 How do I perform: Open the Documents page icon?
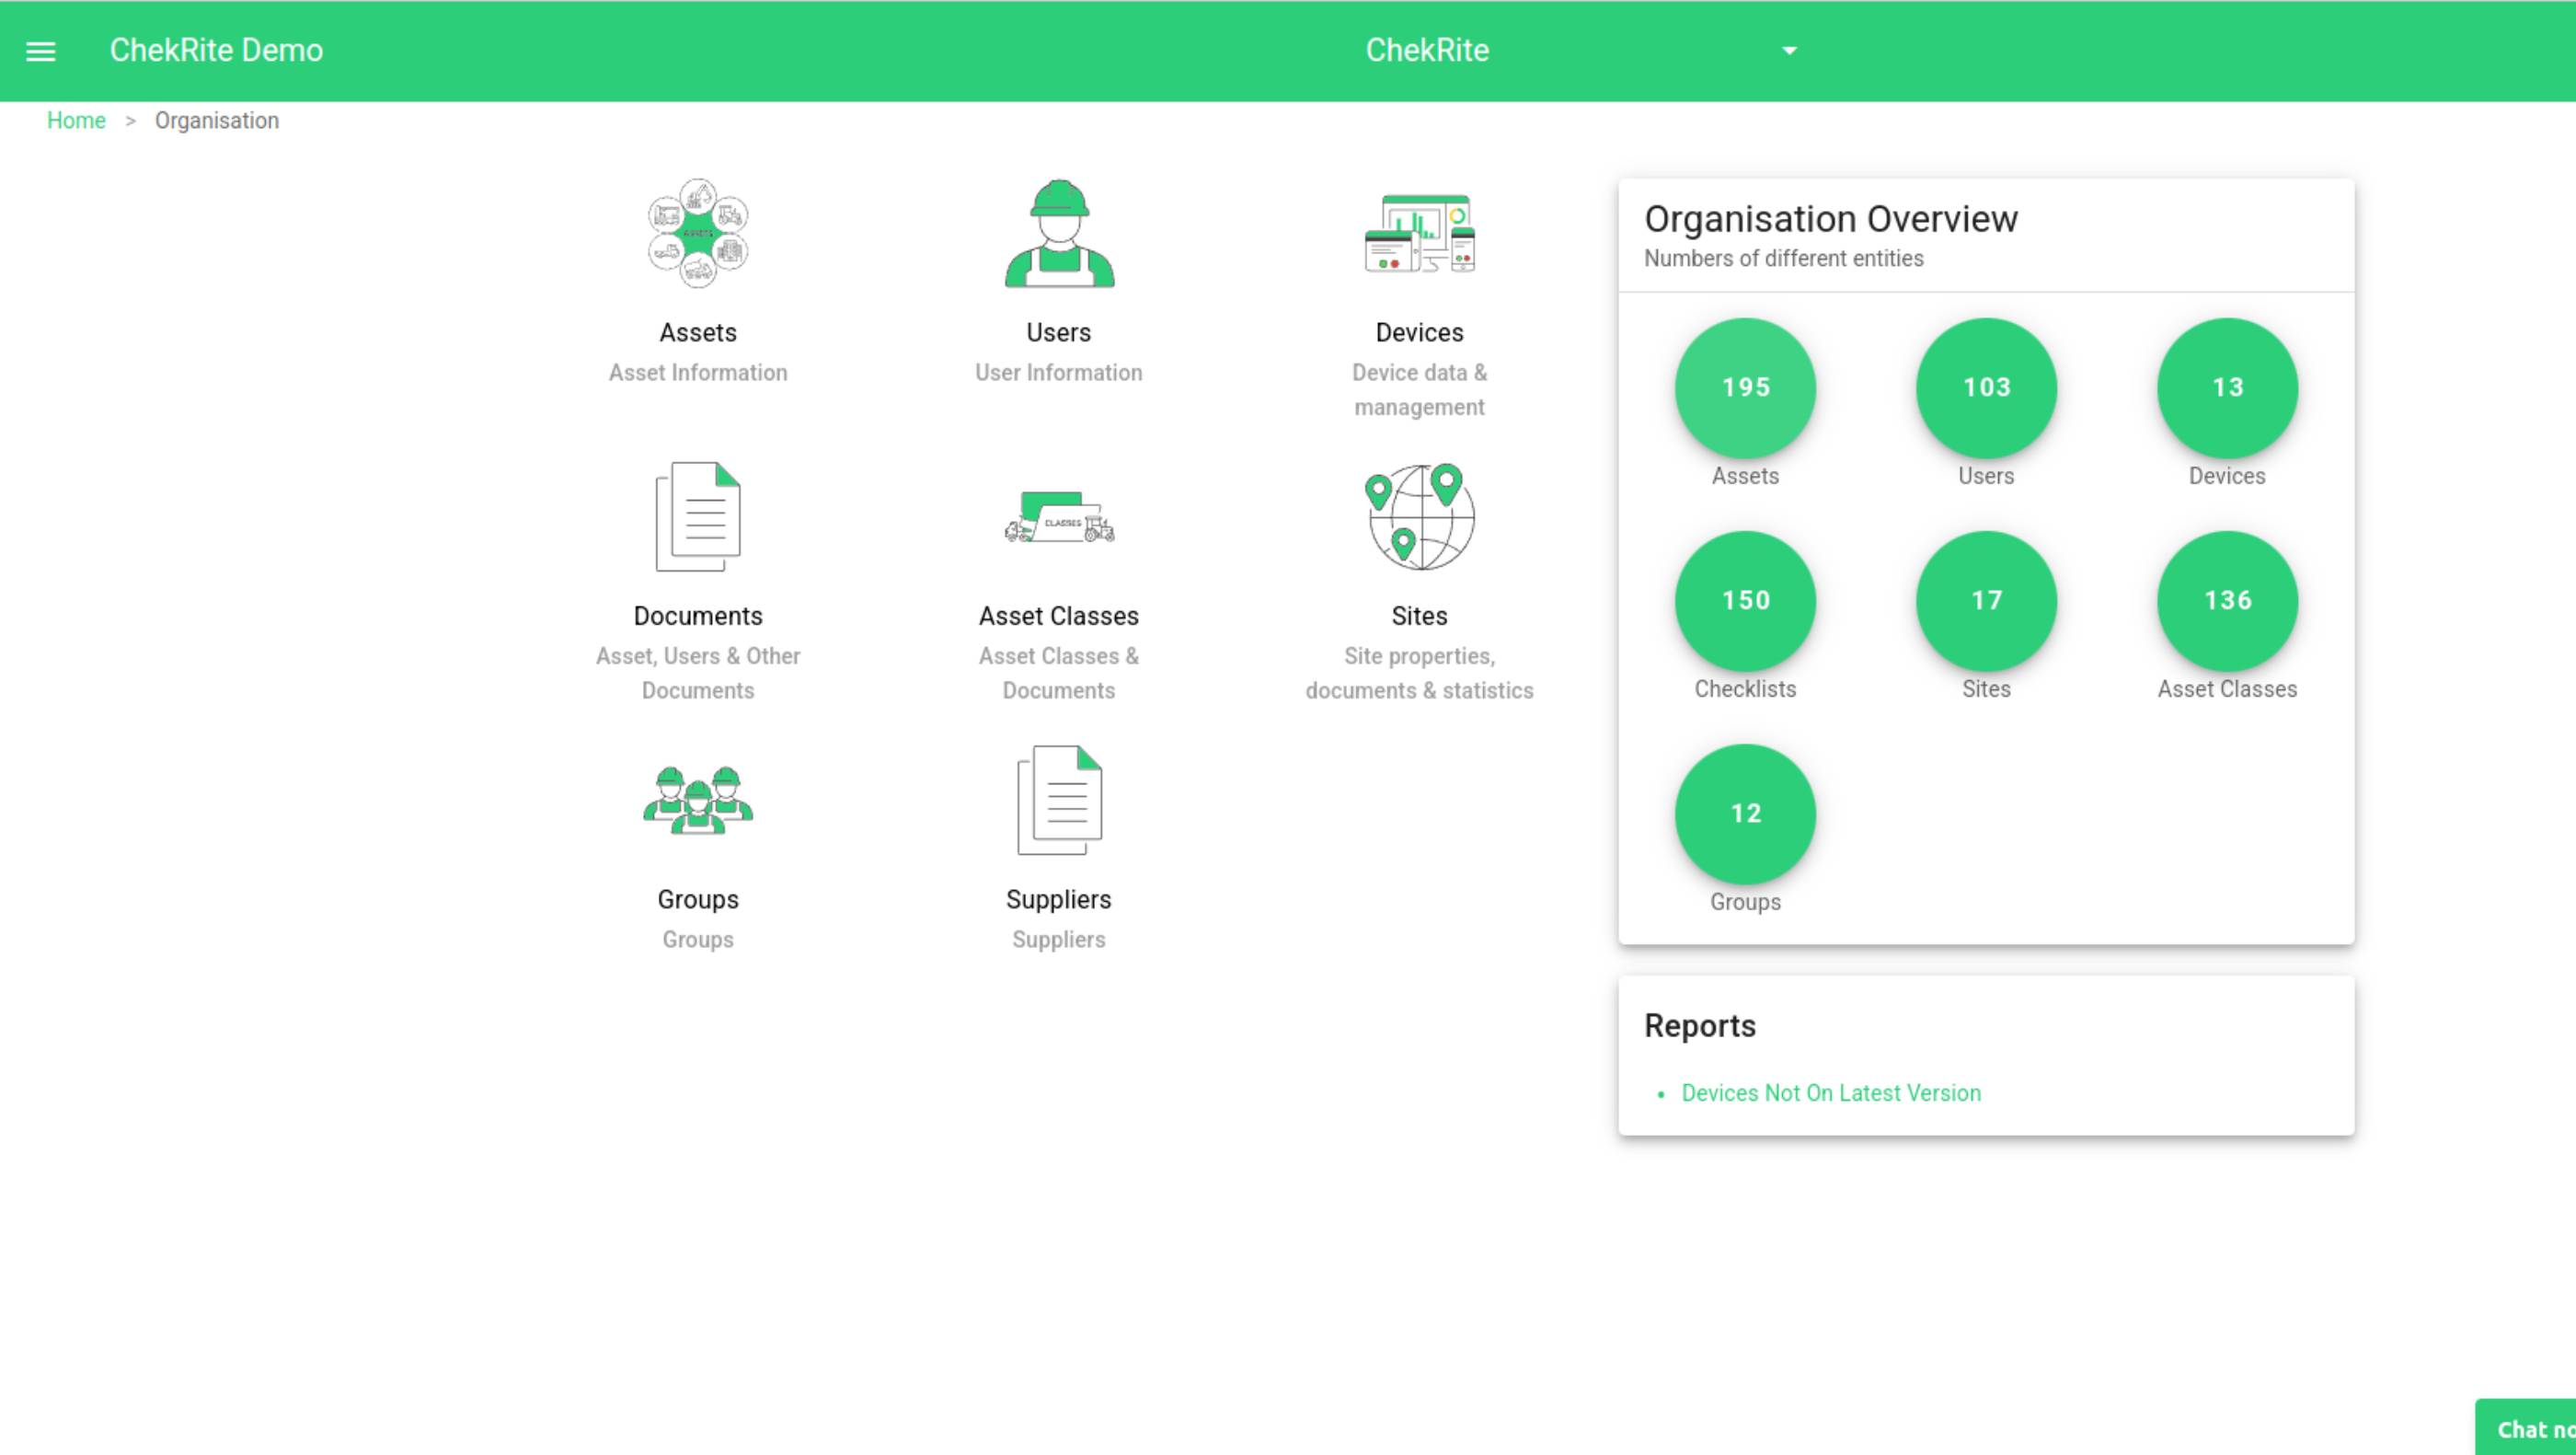tap(698, 517)
